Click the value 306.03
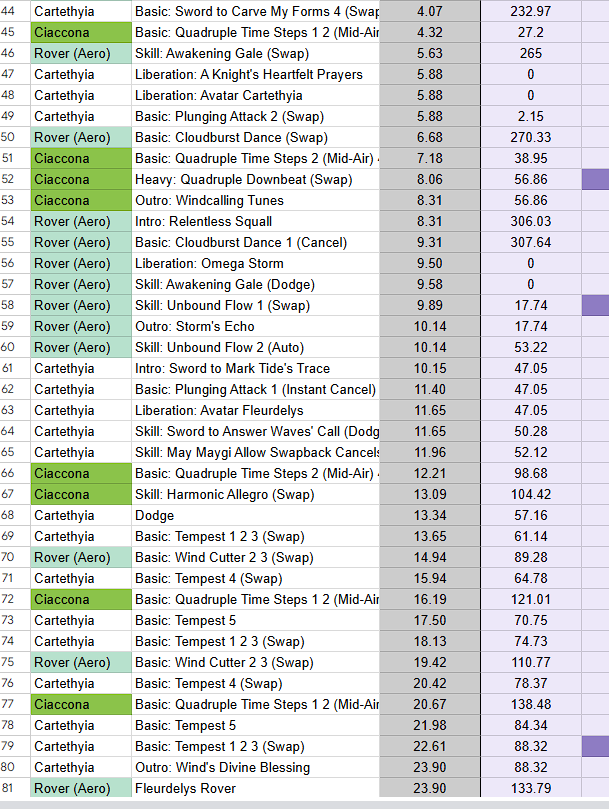This screenshot has width=609, height=812. tap(531, 221)
